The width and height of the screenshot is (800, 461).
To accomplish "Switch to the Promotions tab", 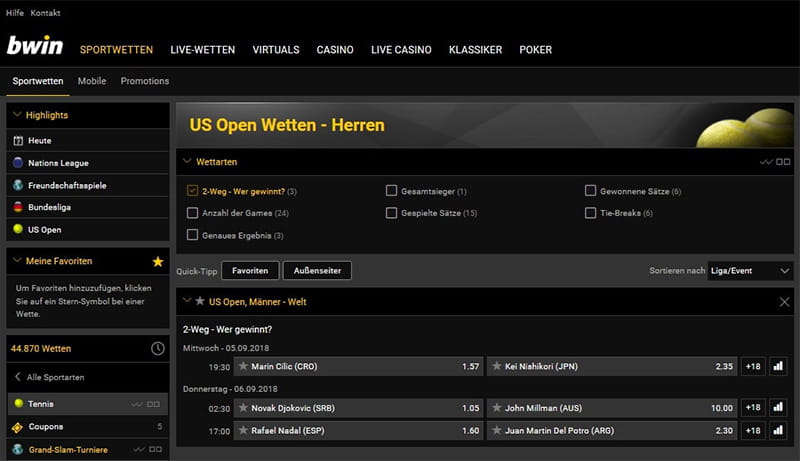I will [x=145, y=81].
